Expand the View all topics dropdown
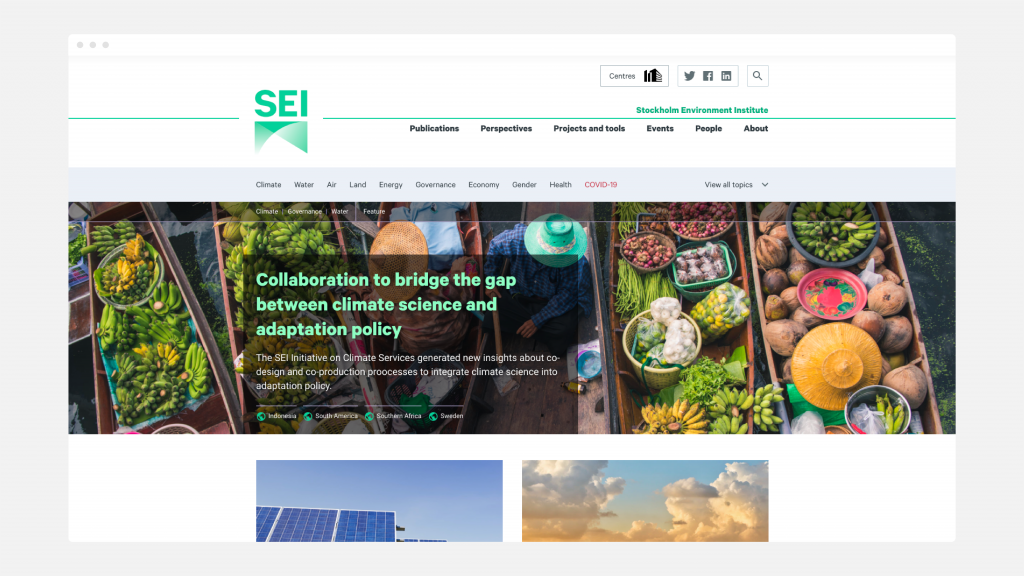1024x576 pixels. (x=736, y=185)
